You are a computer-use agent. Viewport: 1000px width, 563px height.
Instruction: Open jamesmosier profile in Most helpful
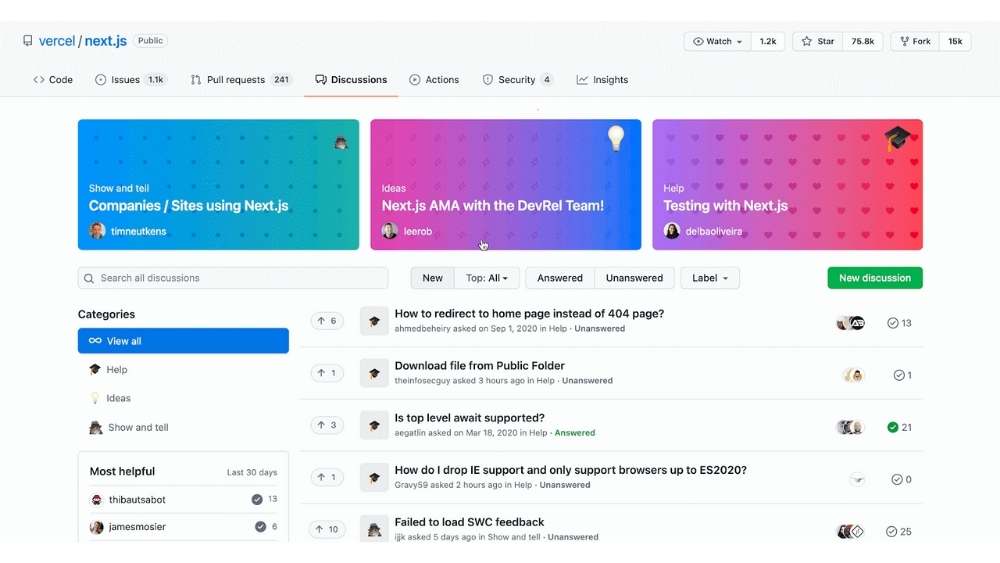tap(136, 527)
